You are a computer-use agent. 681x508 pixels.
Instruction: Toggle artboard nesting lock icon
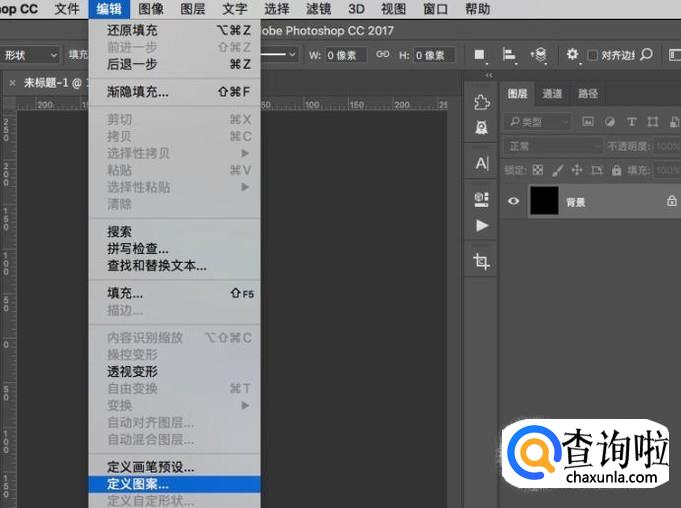[x=597, y=170]
